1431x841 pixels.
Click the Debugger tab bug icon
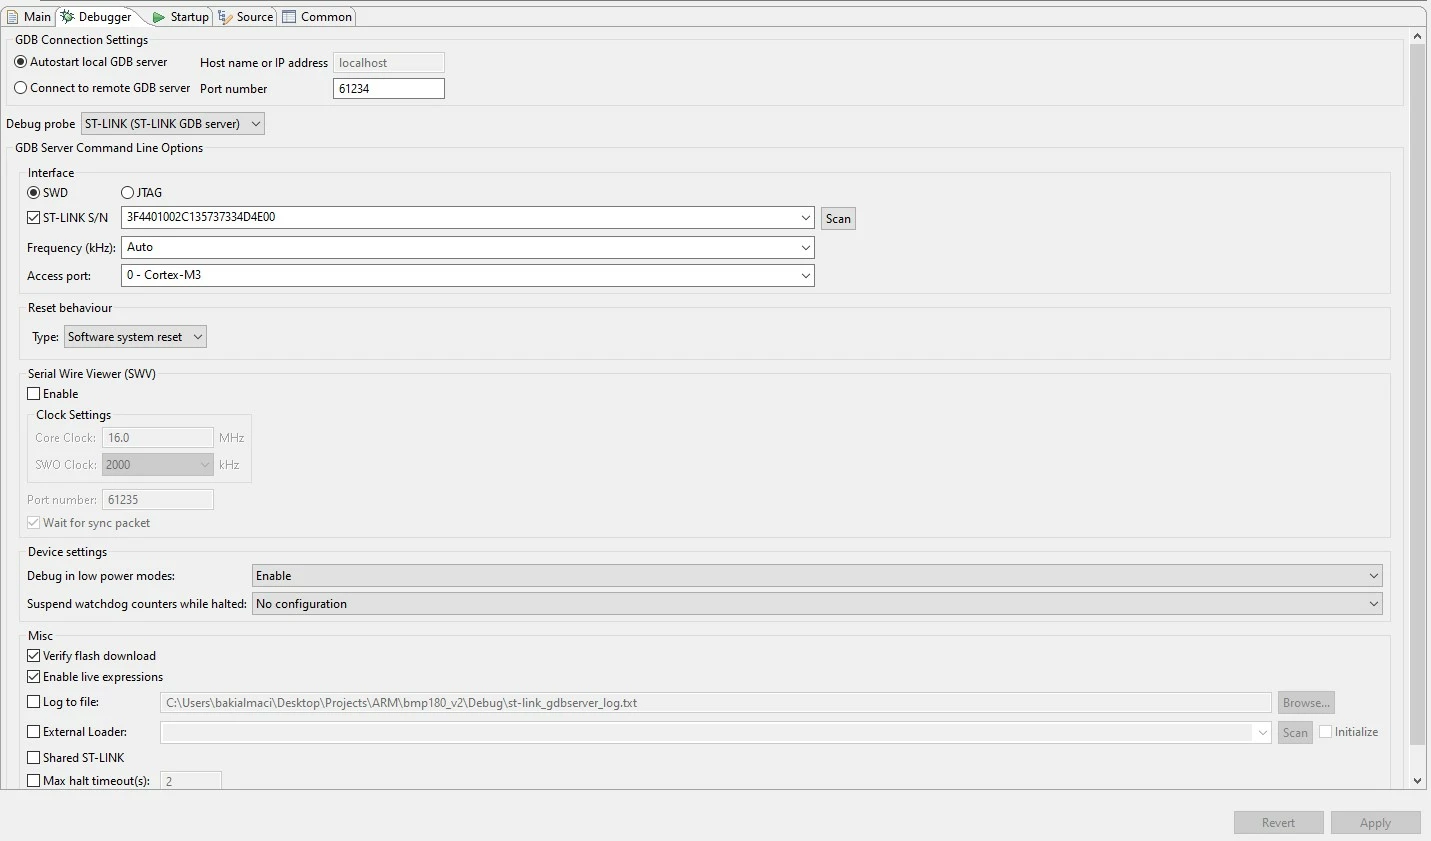click(67, 17)
